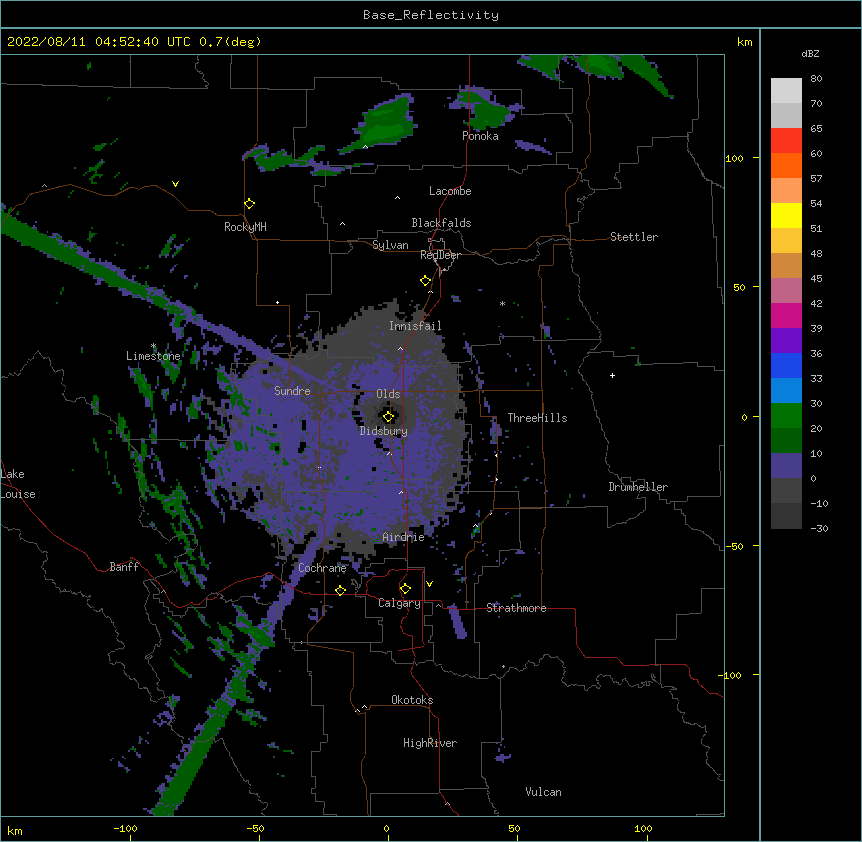Click the Limestone label
The image size is (862, 842).
153,356
